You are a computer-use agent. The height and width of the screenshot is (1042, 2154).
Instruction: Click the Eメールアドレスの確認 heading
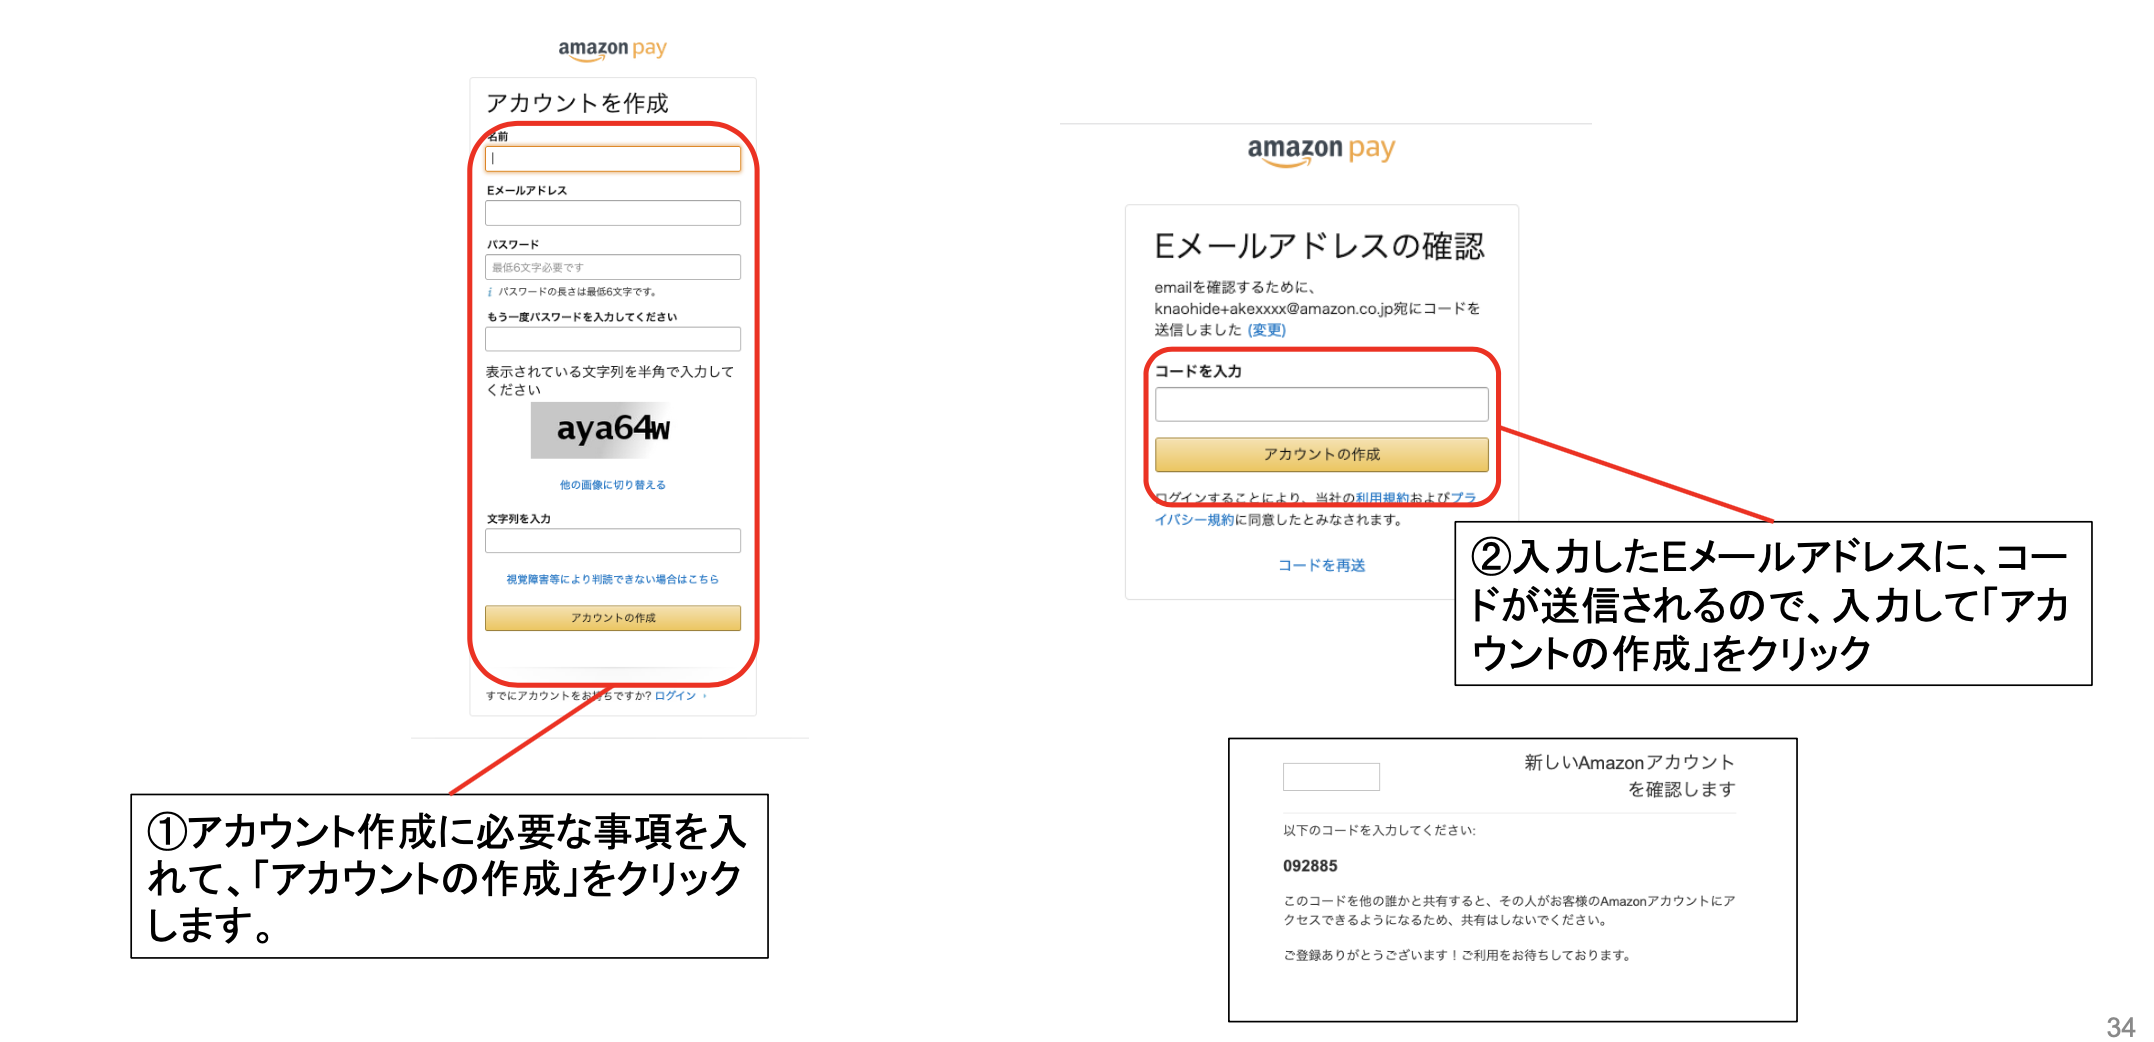[1319, 246]
